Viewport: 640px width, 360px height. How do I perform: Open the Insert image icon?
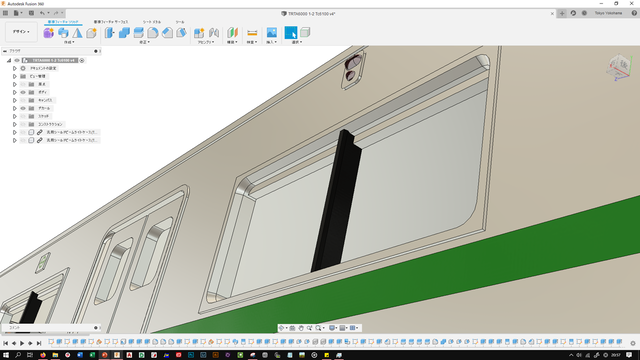pyautogui.click(x=272, y=33)
